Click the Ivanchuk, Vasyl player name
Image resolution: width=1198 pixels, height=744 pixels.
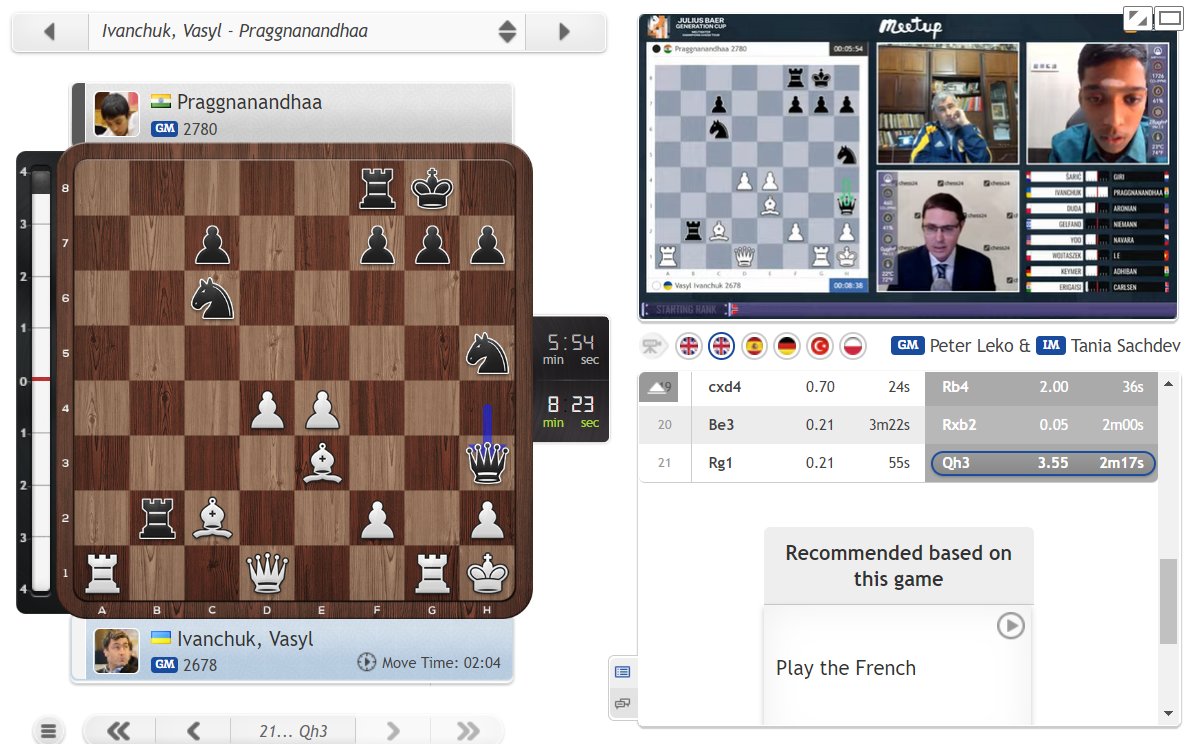pos(245,639)
